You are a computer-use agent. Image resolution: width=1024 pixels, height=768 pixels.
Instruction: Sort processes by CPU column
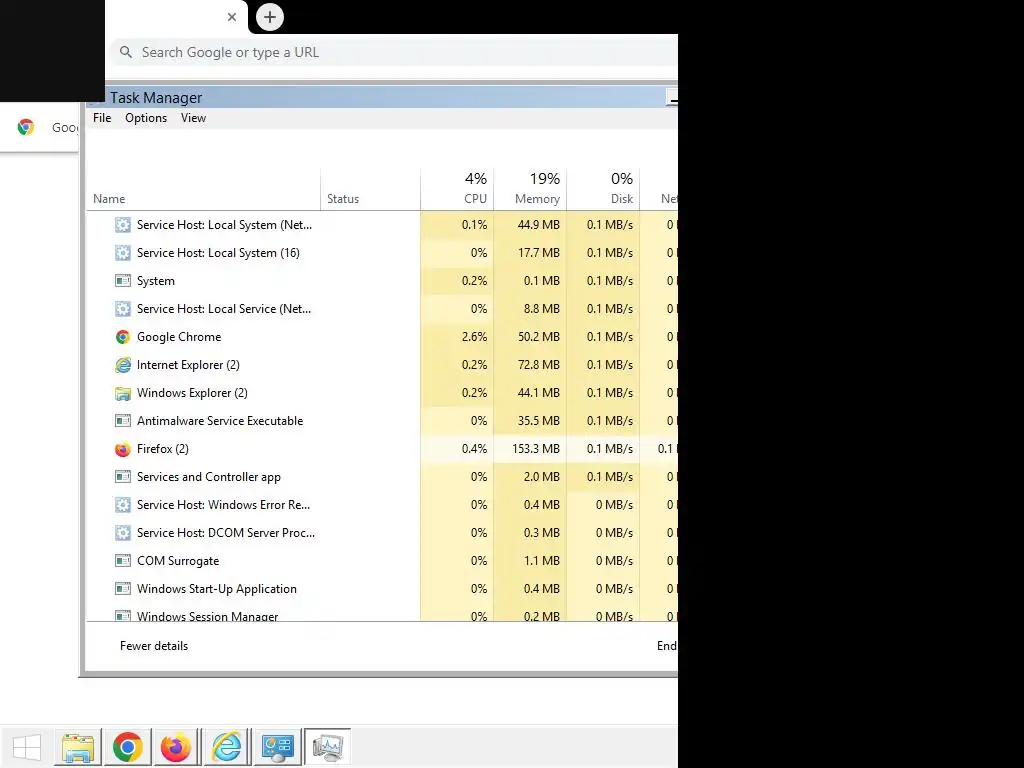coord(457,189)
